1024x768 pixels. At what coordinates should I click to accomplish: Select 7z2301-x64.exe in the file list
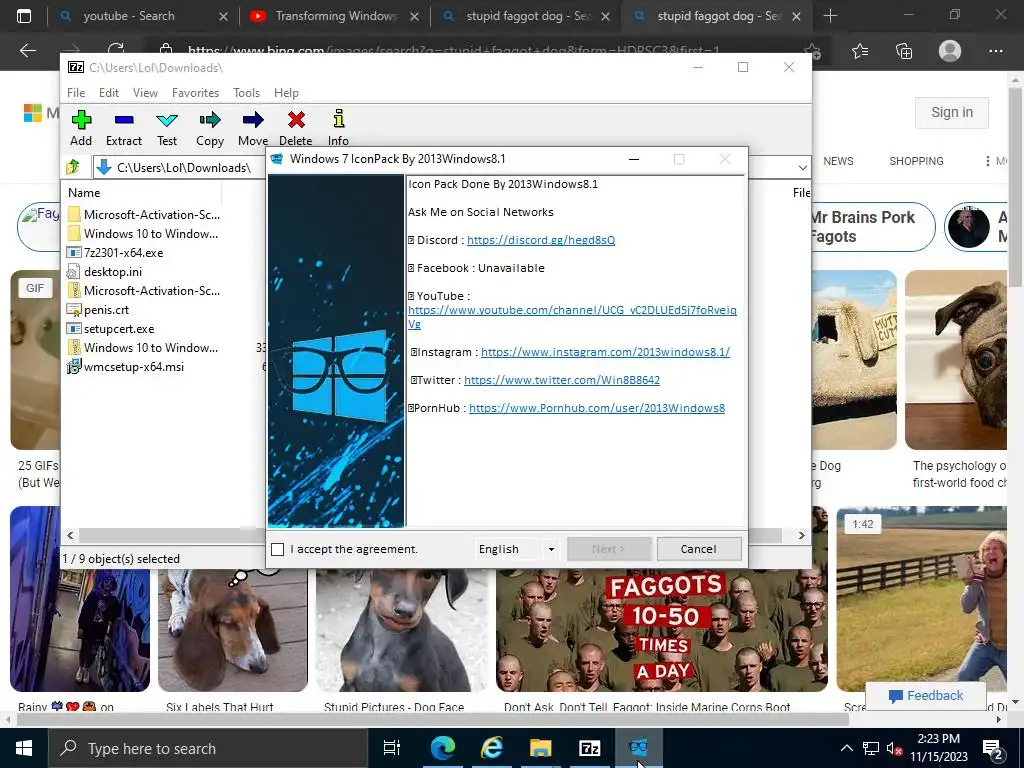click(123, 253)
